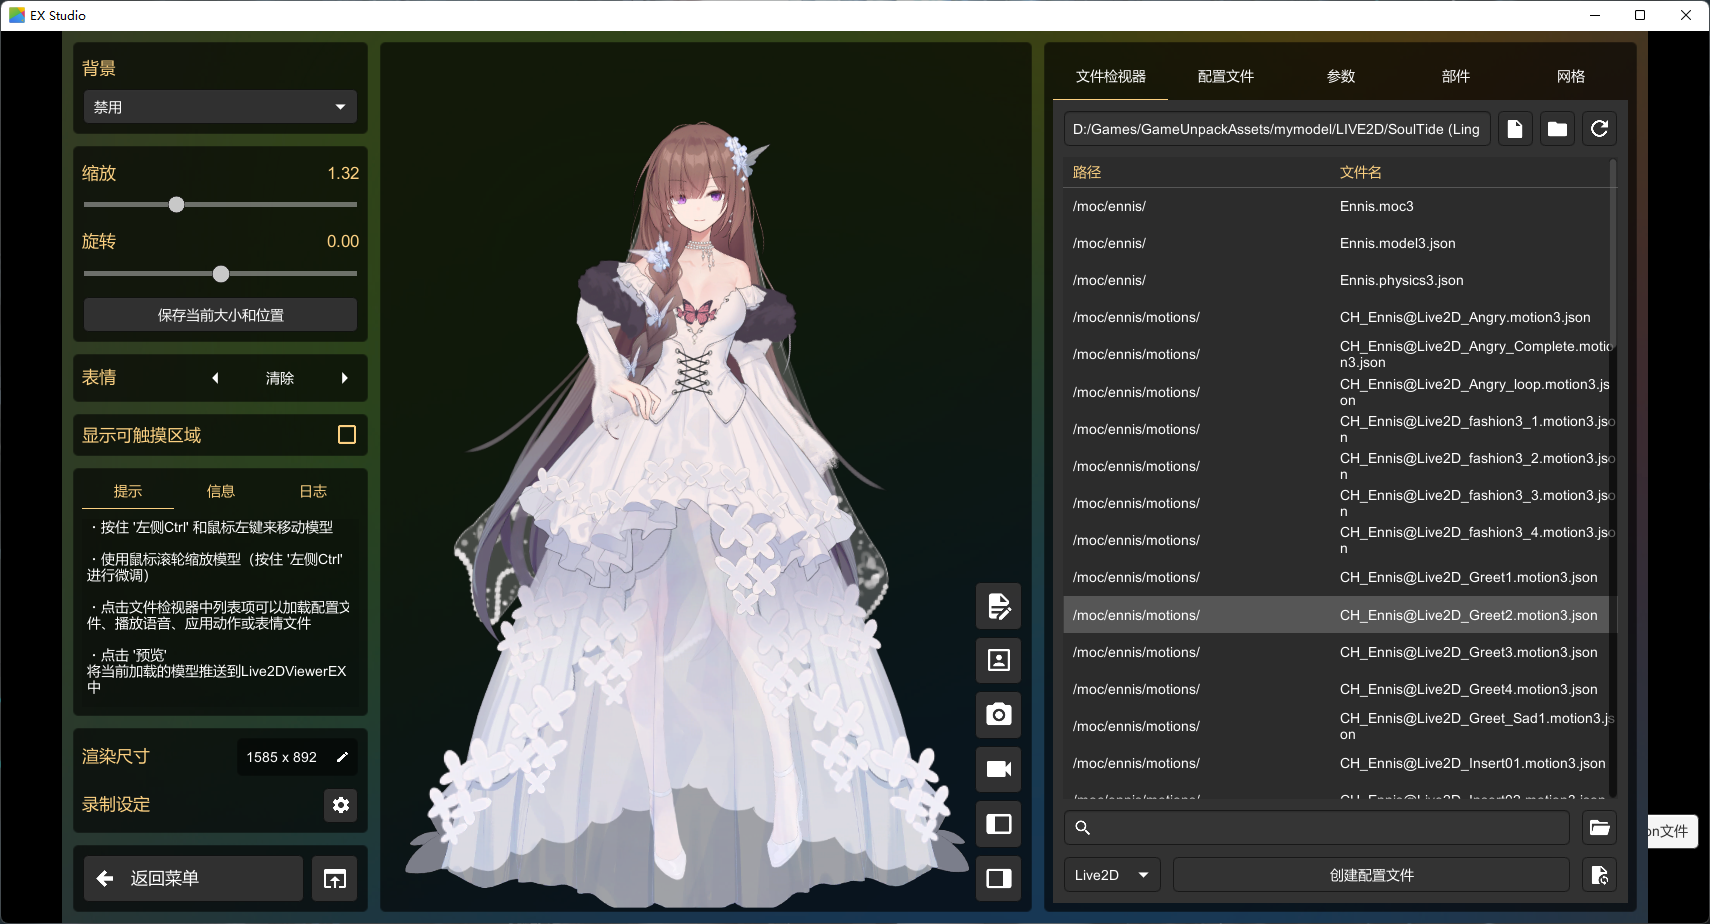Select the 提示 tab
The width and height of the screenshot is (1710, 924).
tap(128, 491)
